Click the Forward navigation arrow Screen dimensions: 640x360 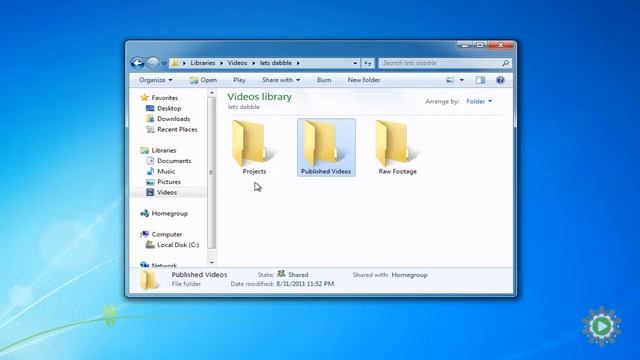153,63
